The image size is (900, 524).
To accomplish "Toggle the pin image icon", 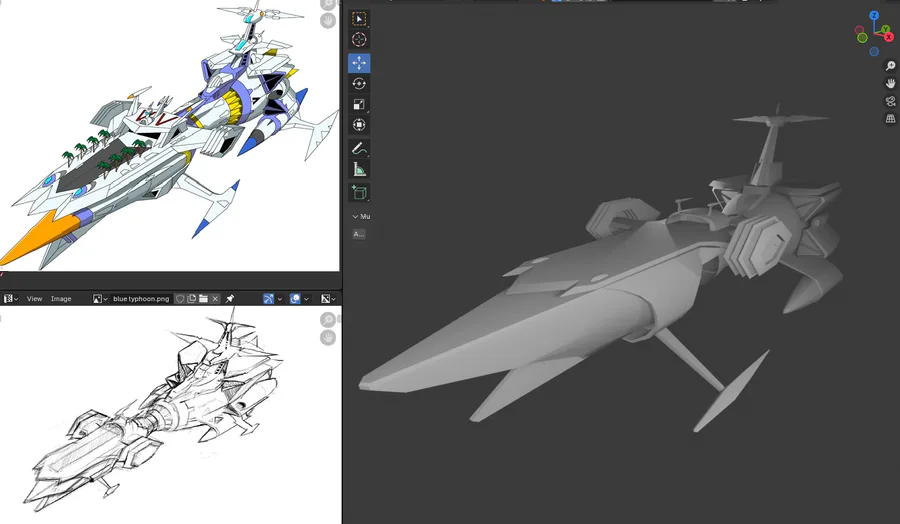I will [230, 298].
